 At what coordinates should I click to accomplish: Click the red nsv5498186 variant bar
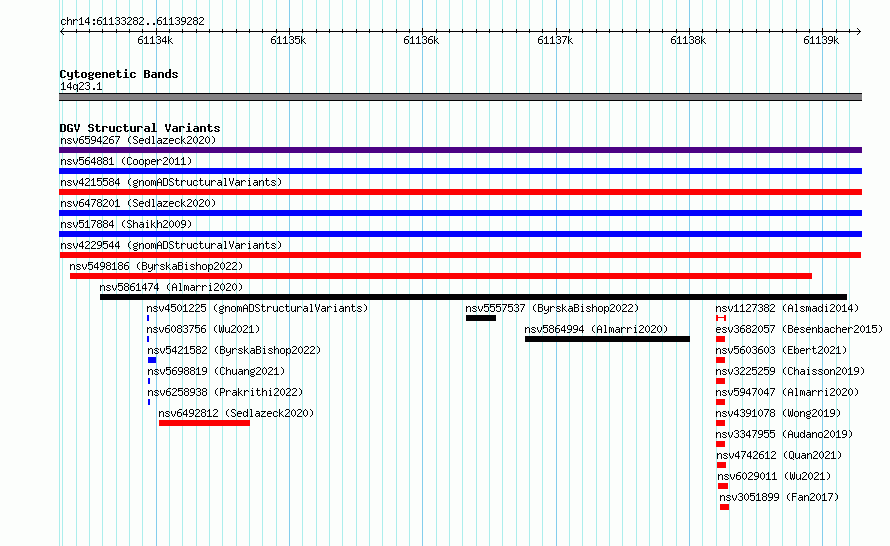(x=441, y=276)
